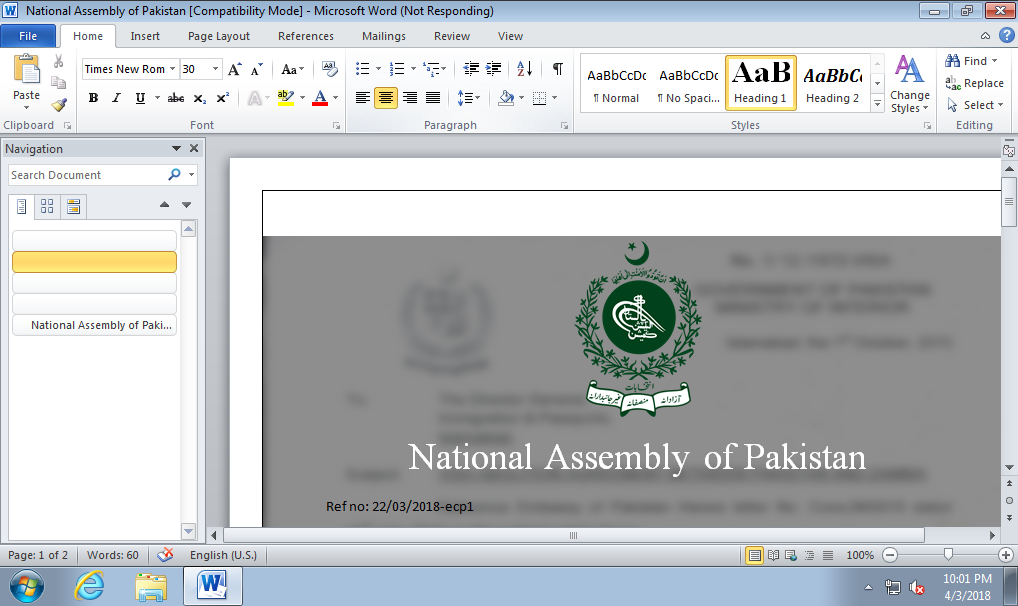Click spelling check icon in status bar

165,555
